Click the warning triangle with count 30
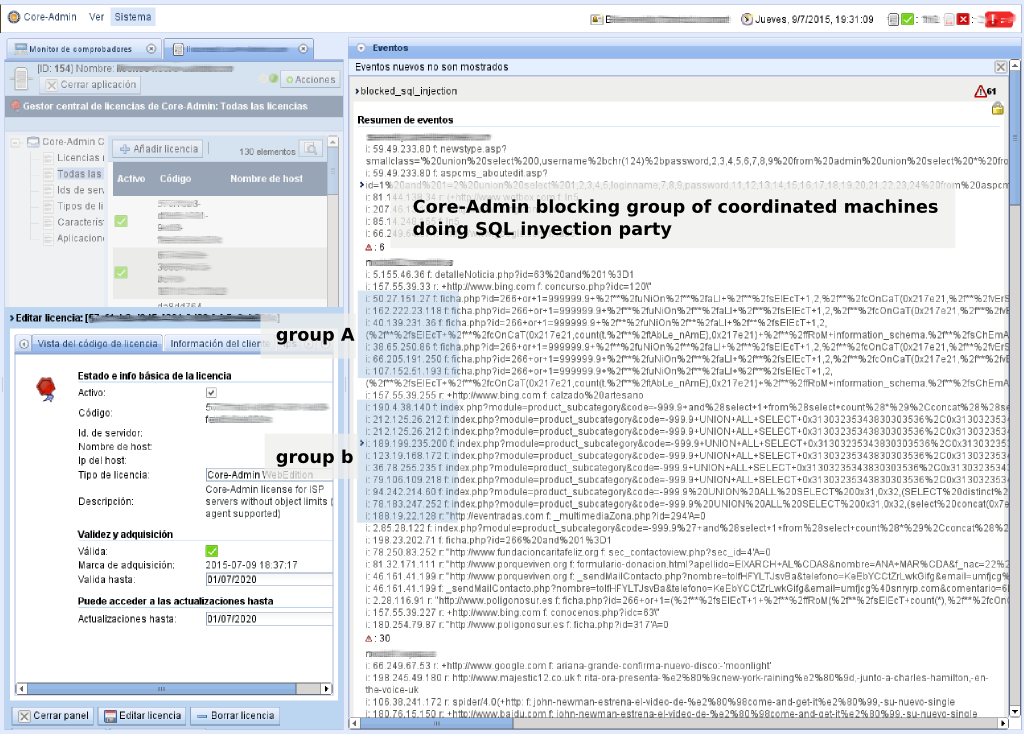Image resolution: width=1024 pixels, height=734 pixels. coord(369,639)
